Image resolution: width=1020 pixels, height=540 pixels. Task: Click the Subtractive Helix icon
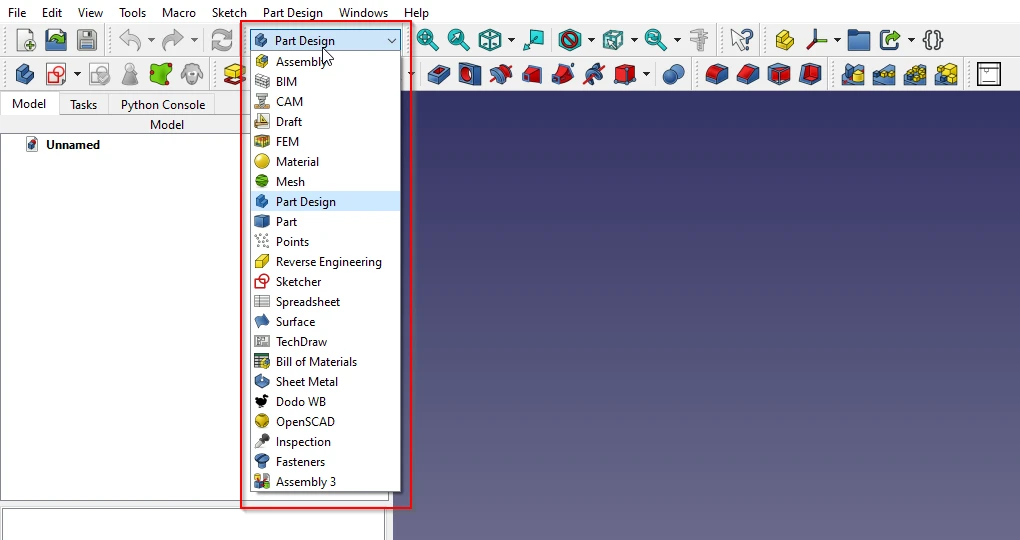[x=594, y=74]
